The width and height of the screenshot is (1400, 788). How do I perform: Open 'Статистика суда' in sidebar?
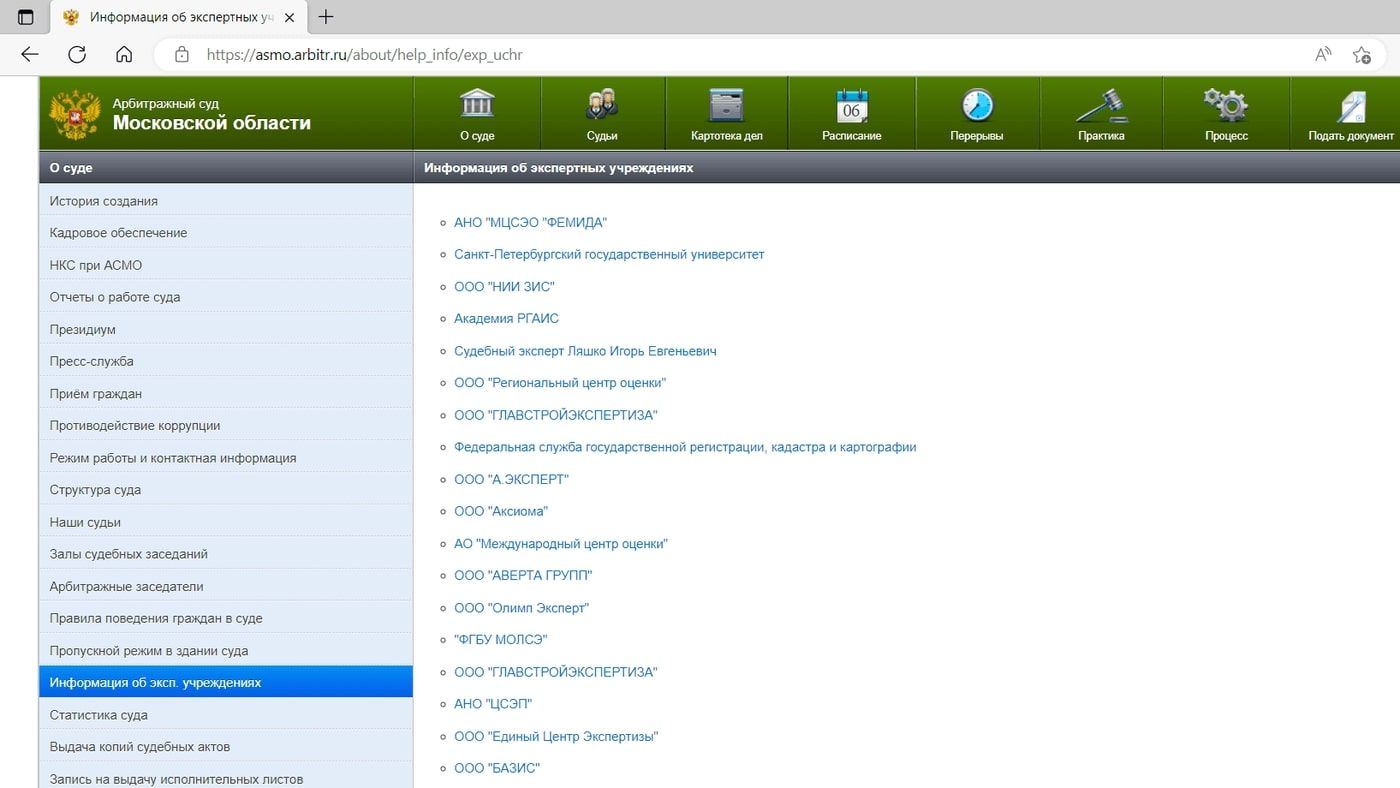[x=226, y=715]
